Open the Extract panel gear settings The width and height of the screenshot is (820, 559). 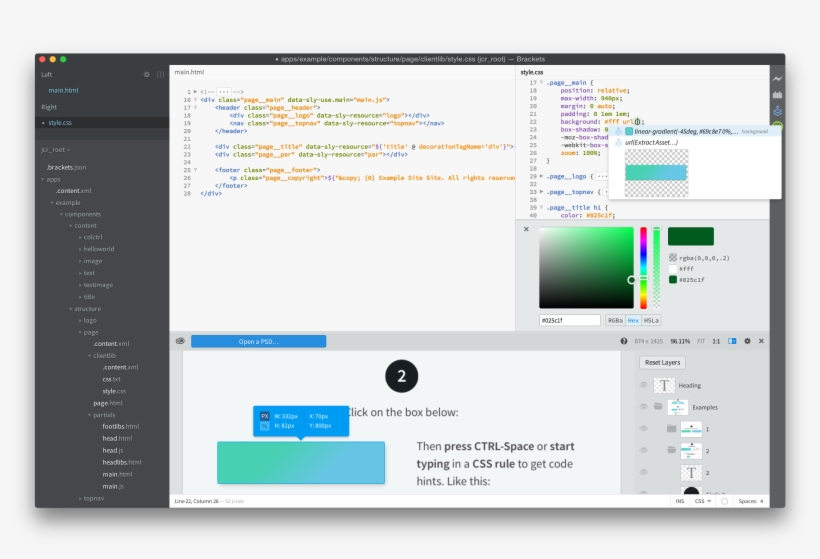coord(747,341)
